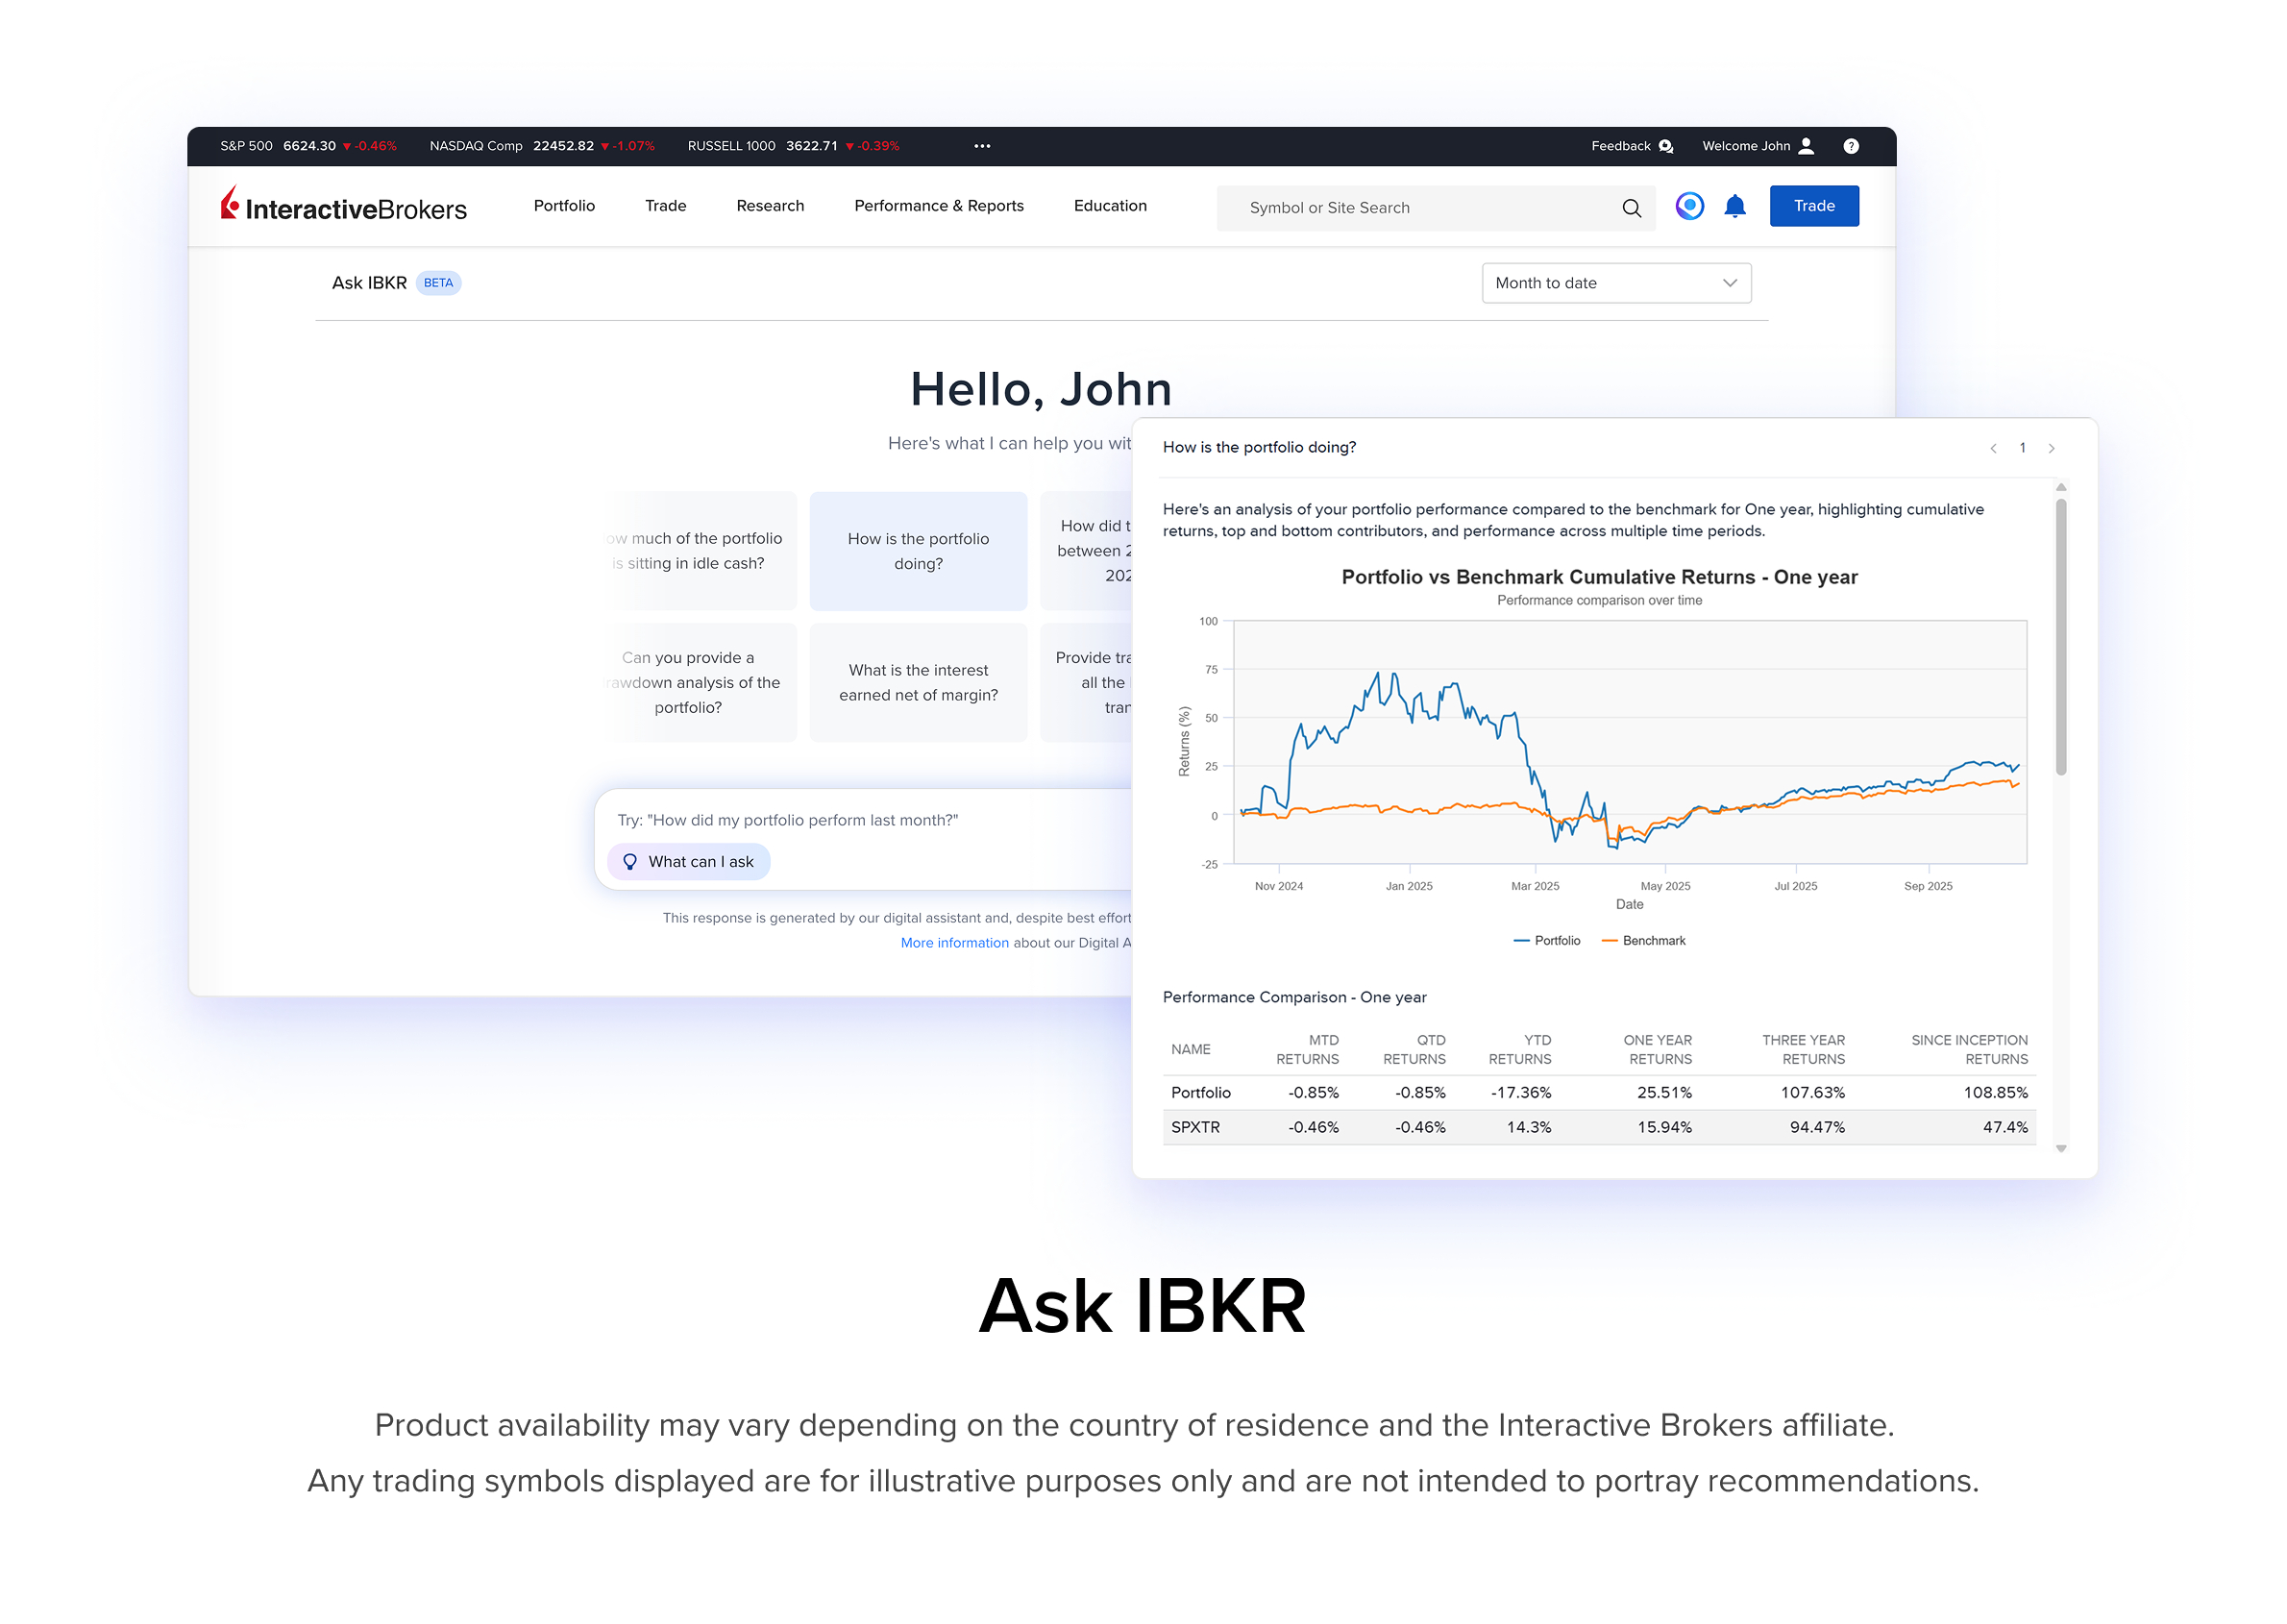Click the response panel vertical scrollbar
This screenshot has width=2287, height=1624.
pyautogui.click(x=2060, y=637)
